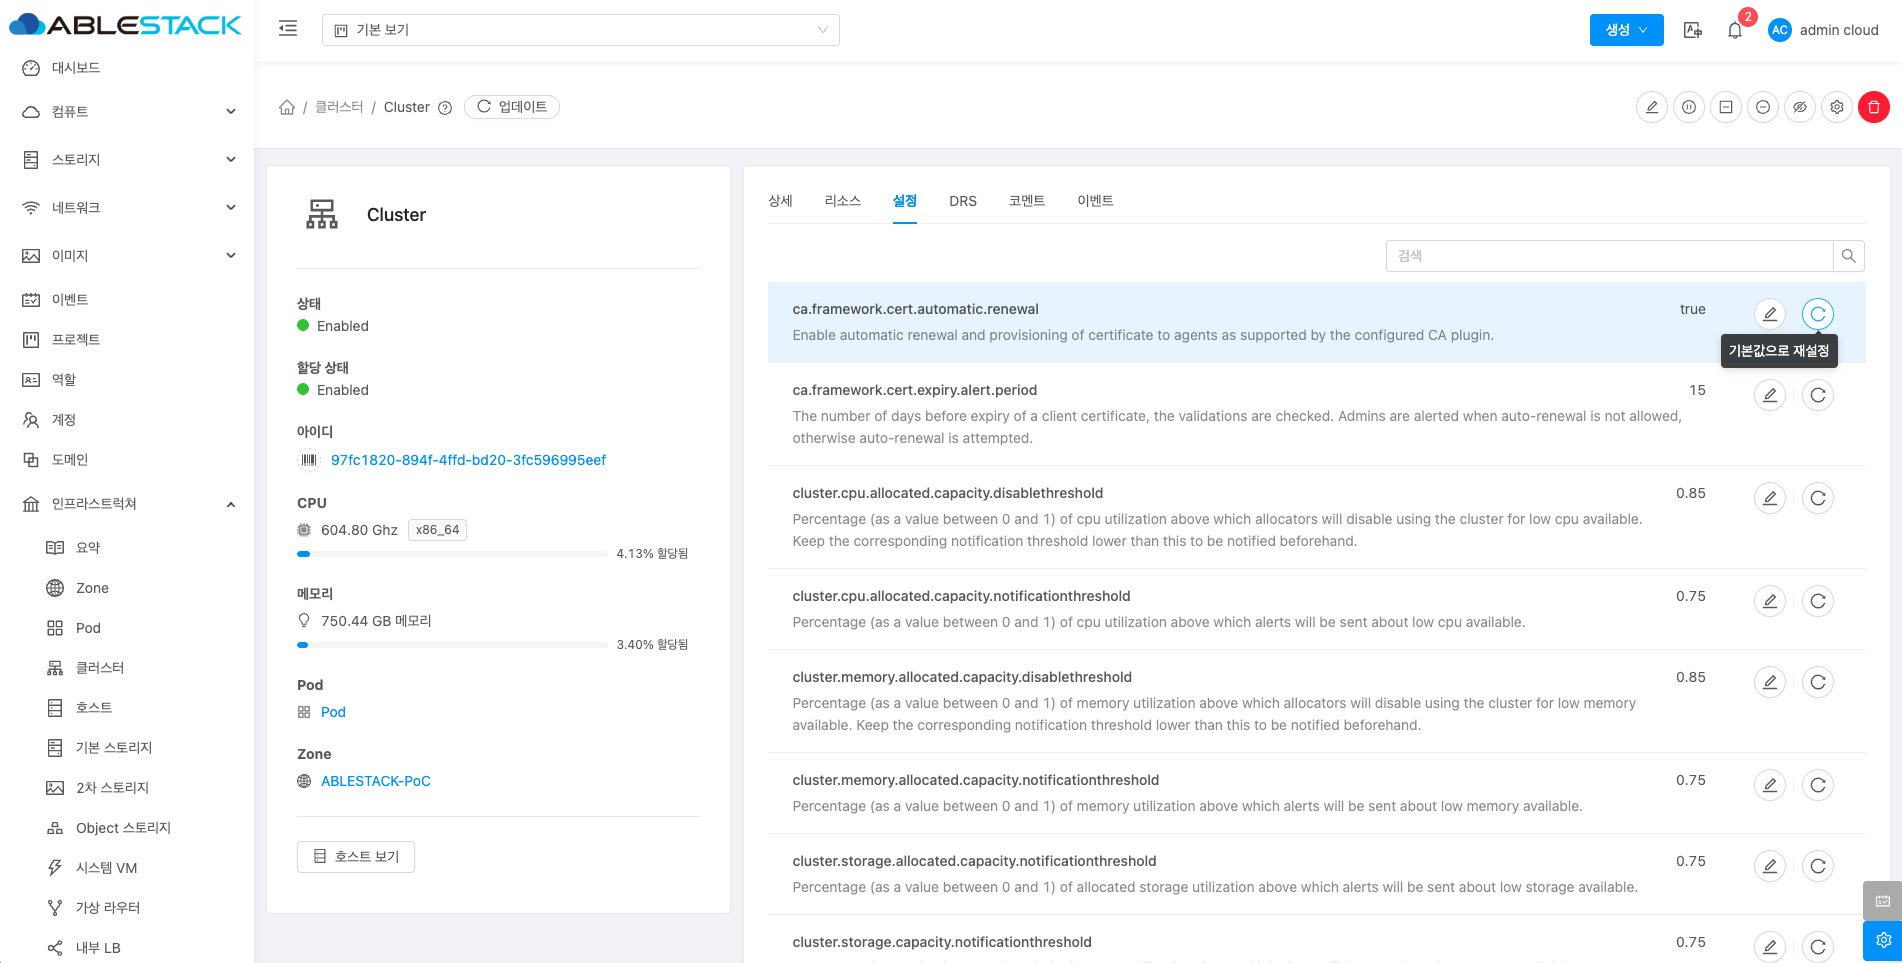Viewport: 1902px width, 963px height.
Task: Open the 기본 보기 view dropdown
Action: pyautogui.click(x=580, y=30)
